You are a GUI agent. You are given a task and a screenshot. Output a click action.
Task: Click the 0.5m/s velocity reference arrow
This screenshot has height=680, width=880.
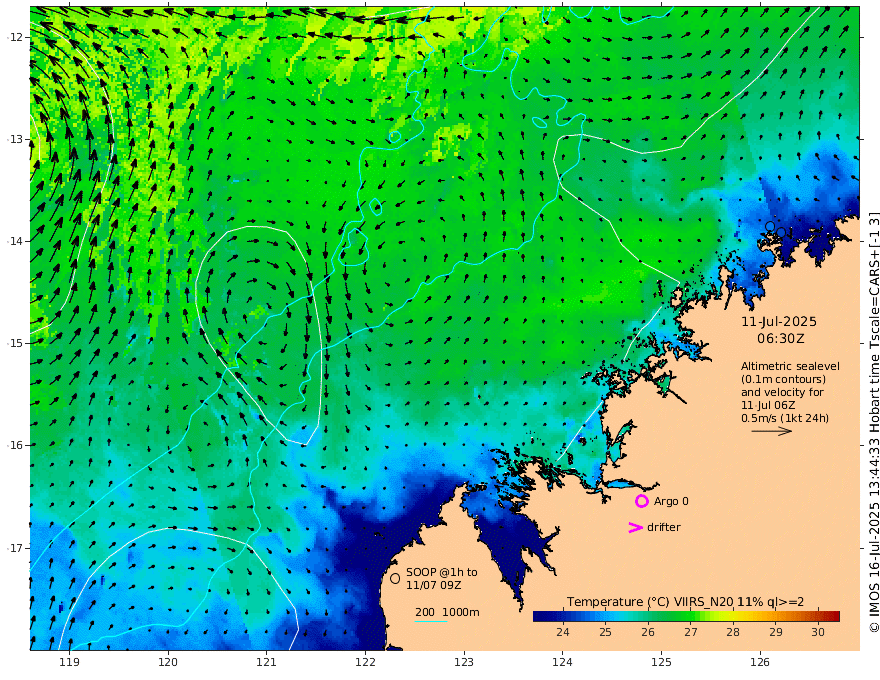coord(772,431)
